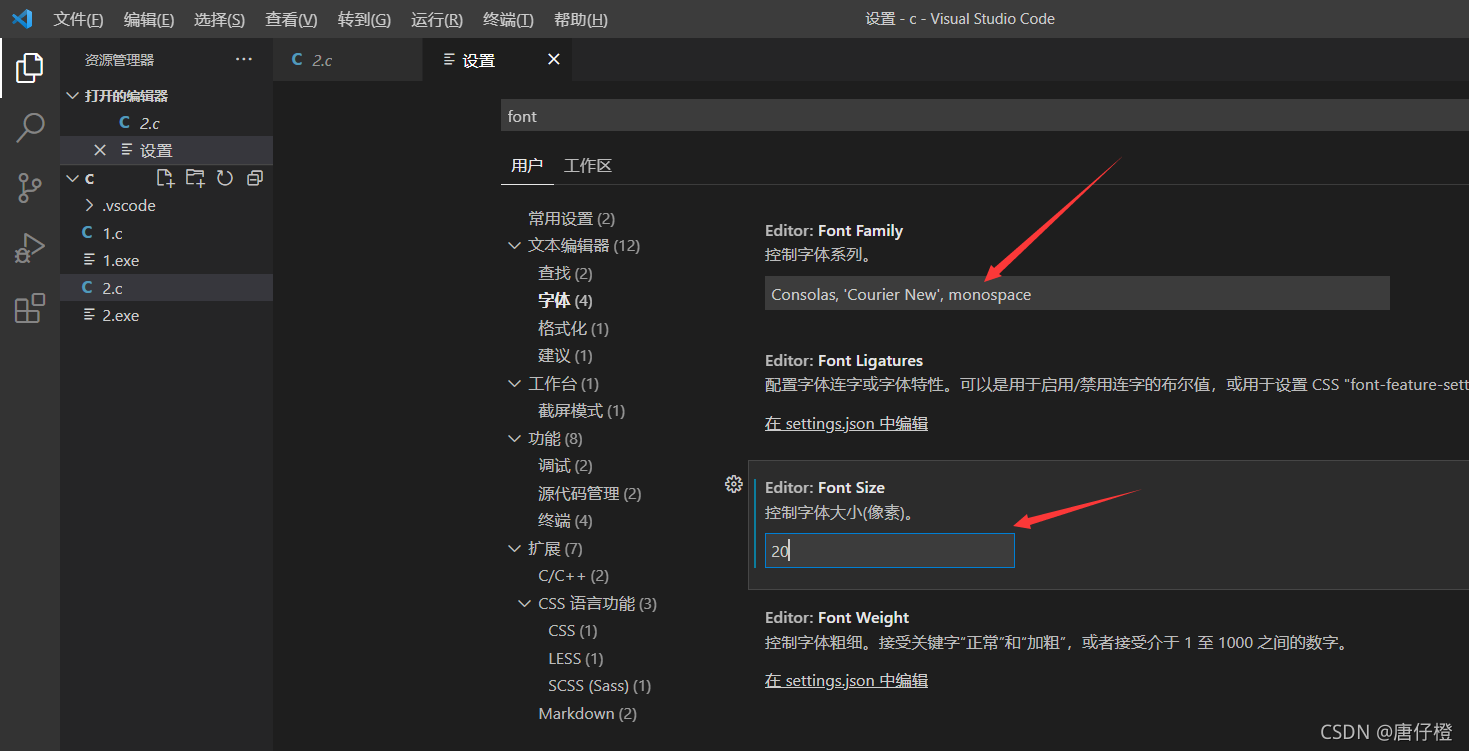The height and width of the screenshot is (751, 1469).
Task: Select 字体 (4) settings category
Action: click(x=565, y=301)
